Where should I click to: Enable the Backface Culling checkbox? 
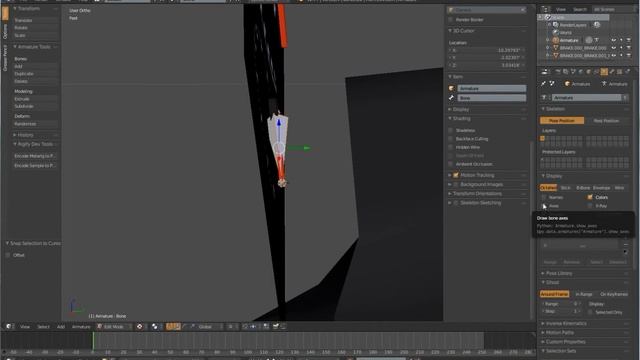point(451,139)
